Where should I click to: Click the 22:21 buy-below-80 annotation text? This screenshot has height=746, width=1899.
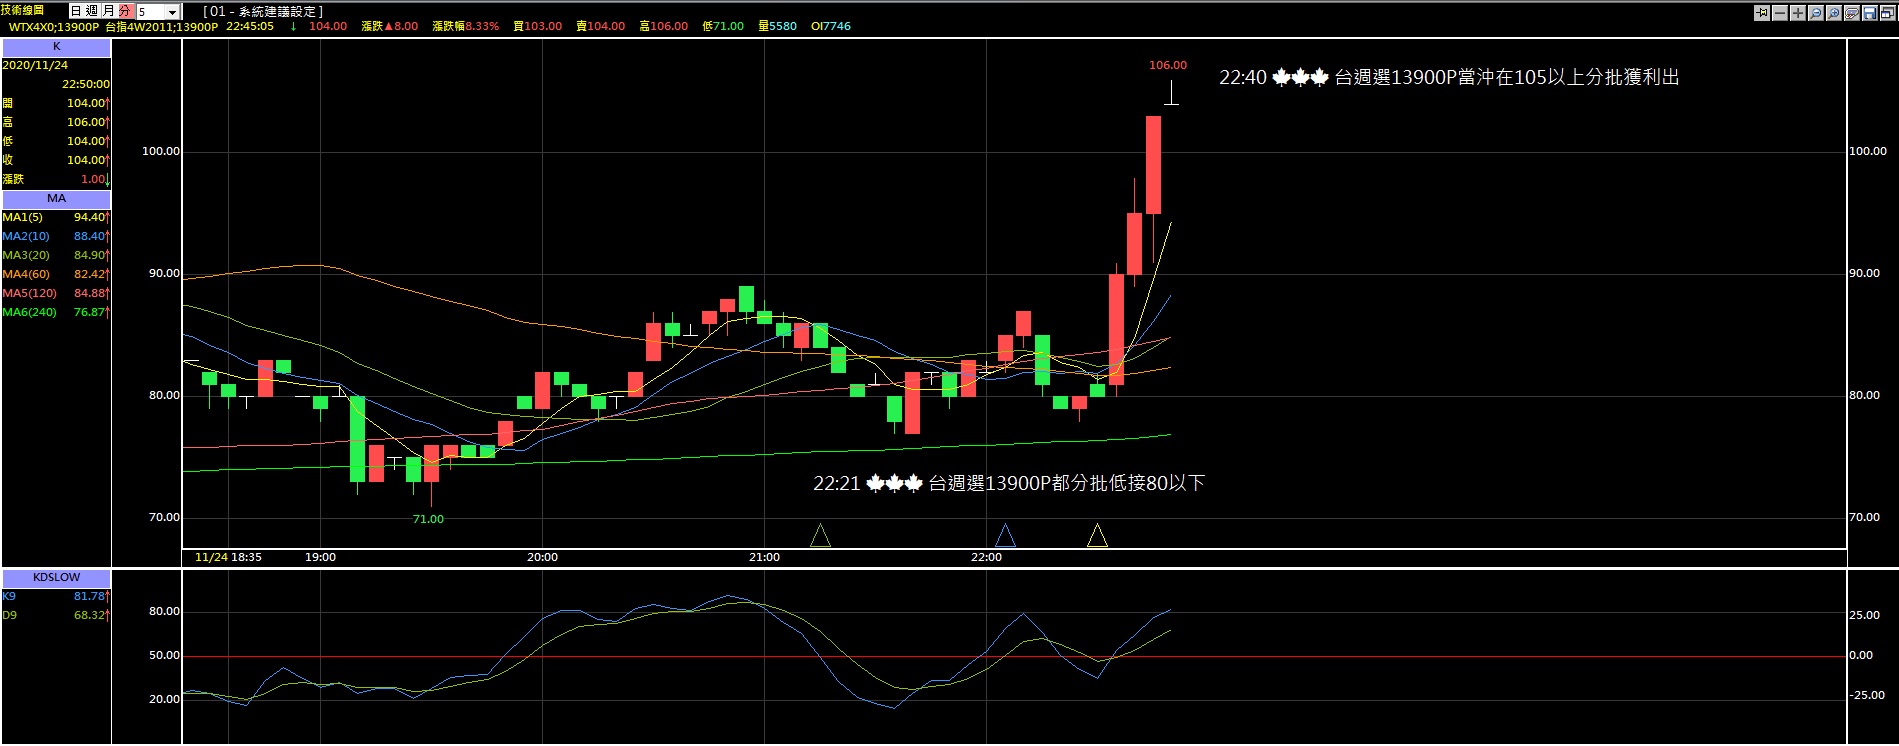pos(1009,483)
